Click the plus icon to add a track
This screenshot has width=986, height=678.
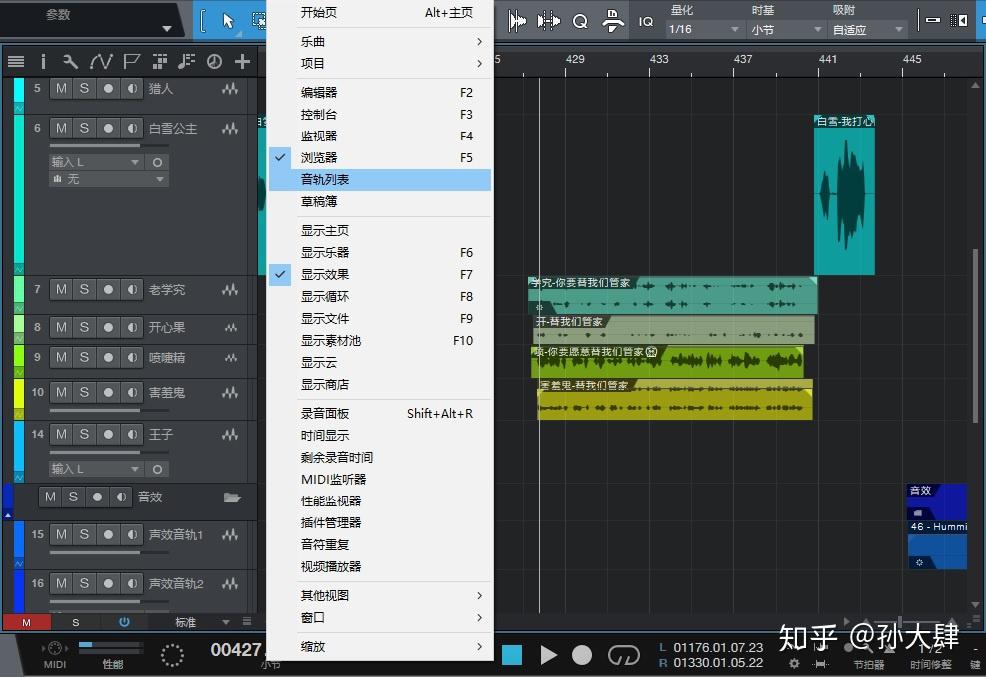pyautogui.click(x=242, y=61)
